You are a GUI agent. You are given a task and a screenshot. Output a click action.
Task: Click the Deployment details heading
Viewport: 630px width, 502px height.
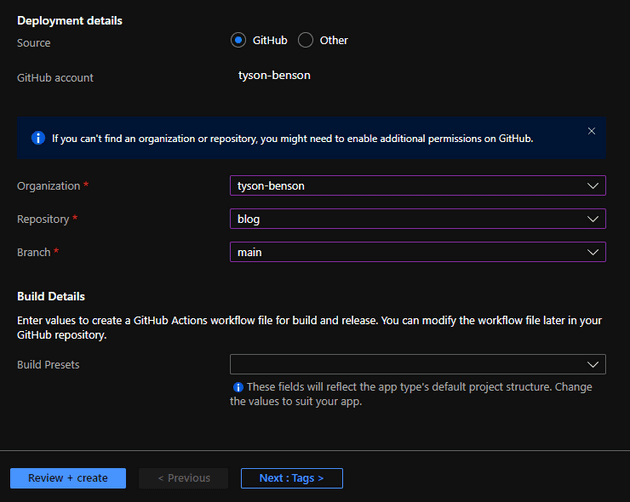click(x=70, y=21)
